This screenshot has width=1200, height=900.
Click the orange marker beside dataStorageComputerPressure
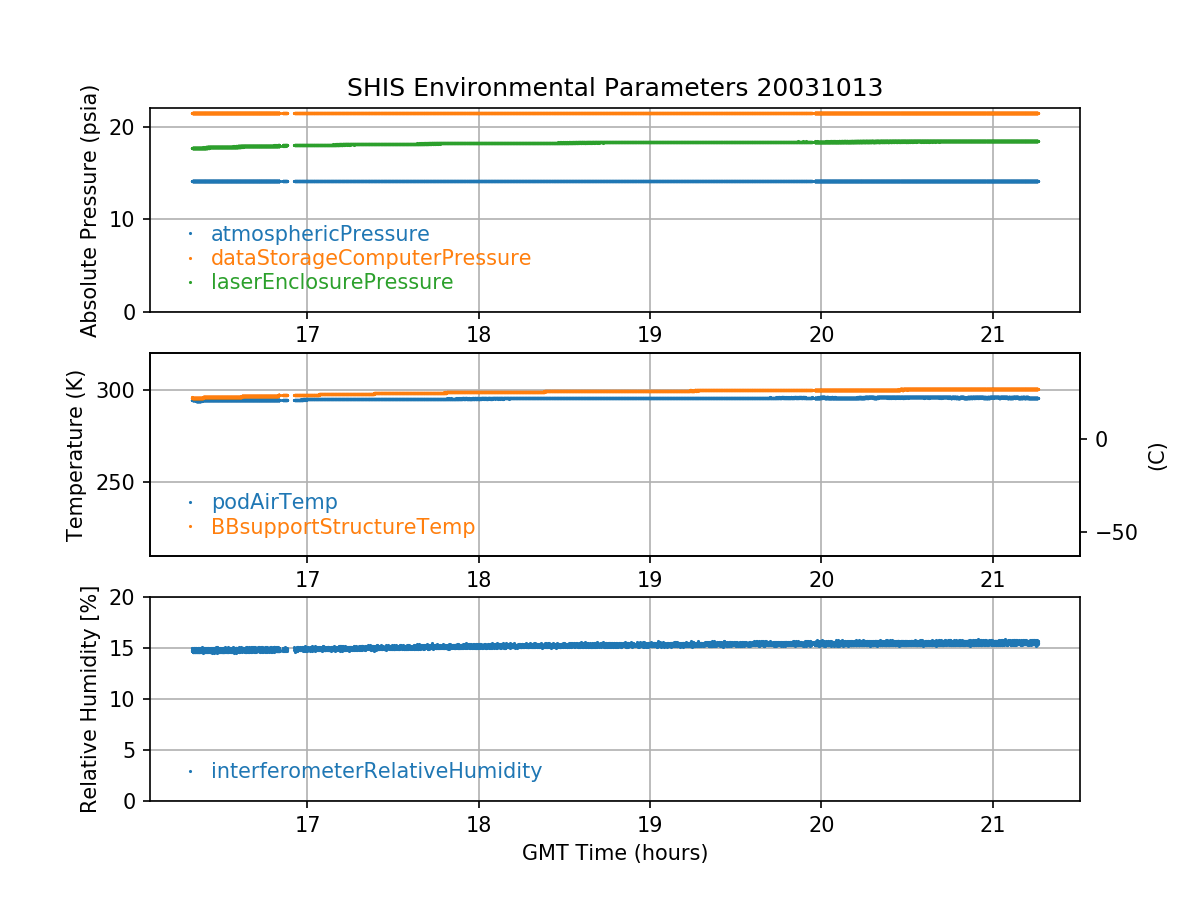coord(190,258)
